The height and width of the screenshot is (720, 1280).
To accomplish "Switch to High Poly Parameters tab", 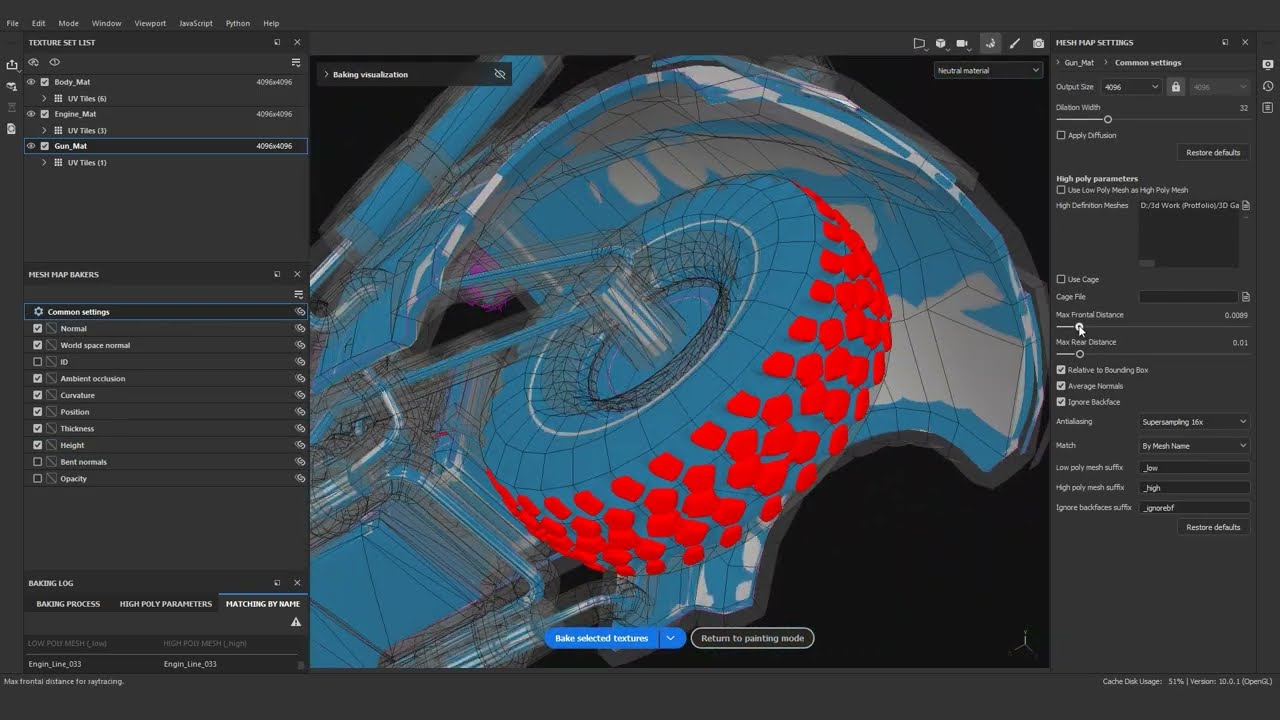I will point(166,604).
